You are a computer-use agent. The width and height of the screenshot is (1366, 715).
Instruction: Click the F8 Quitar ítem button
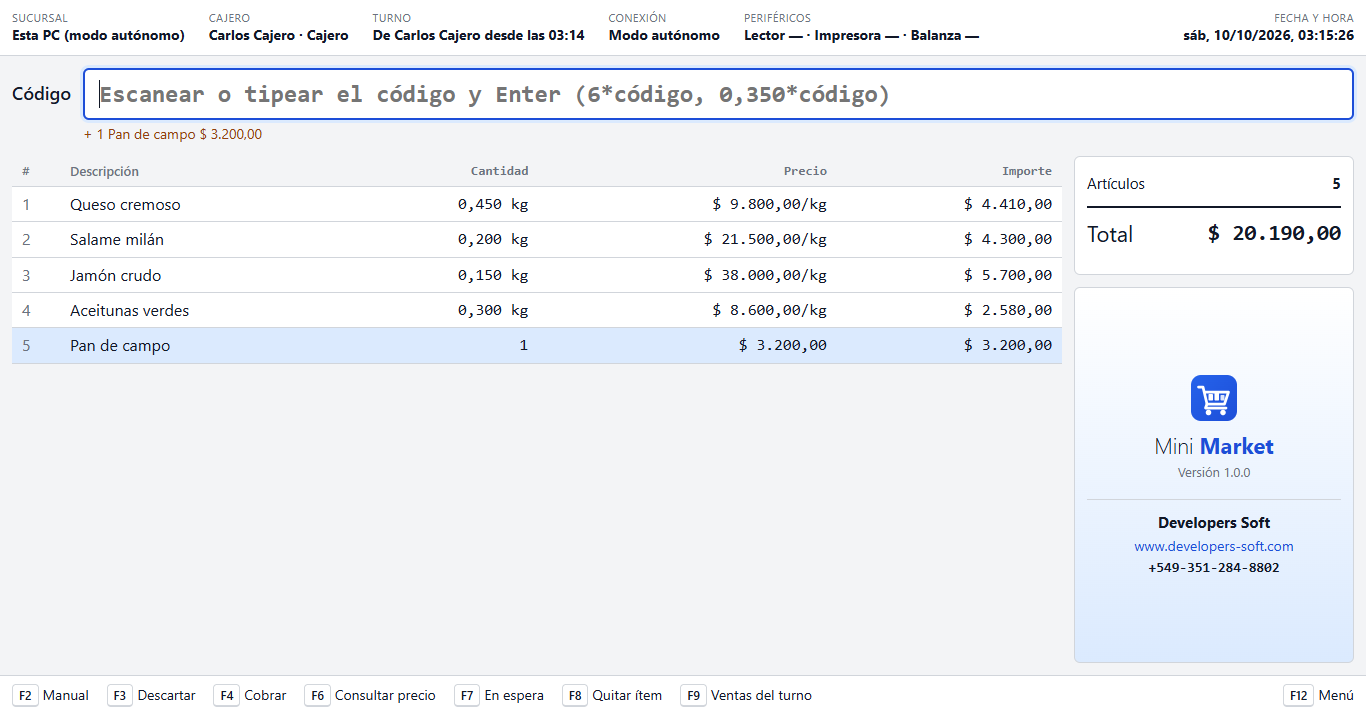pos(613,695)
